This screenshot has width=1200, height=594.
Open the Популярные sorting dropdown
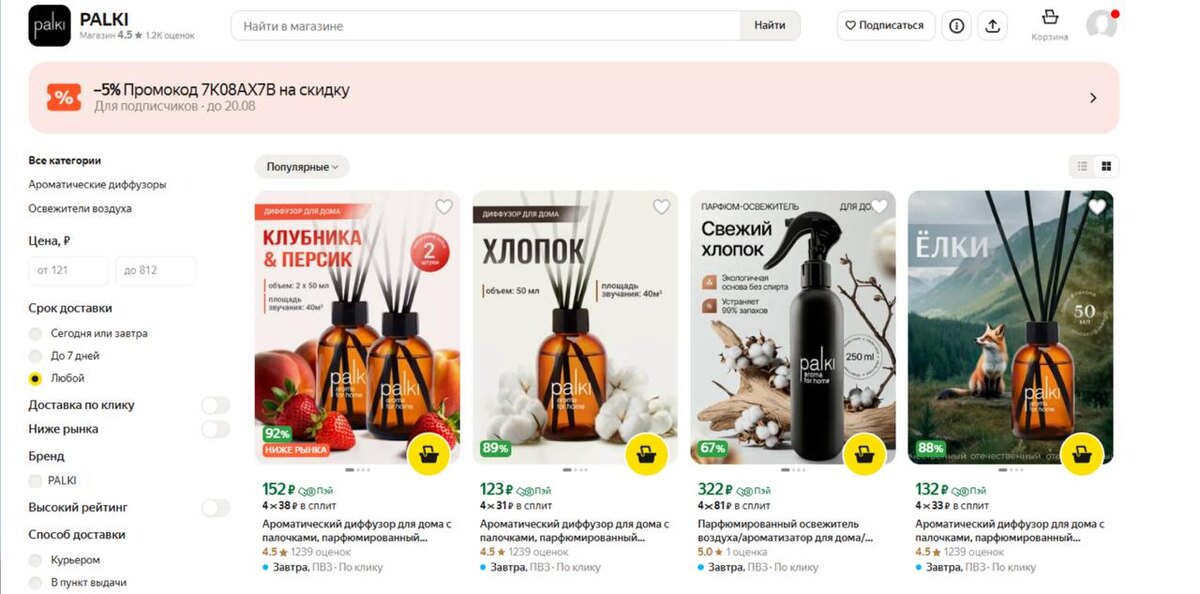click(x=302, y=167)
